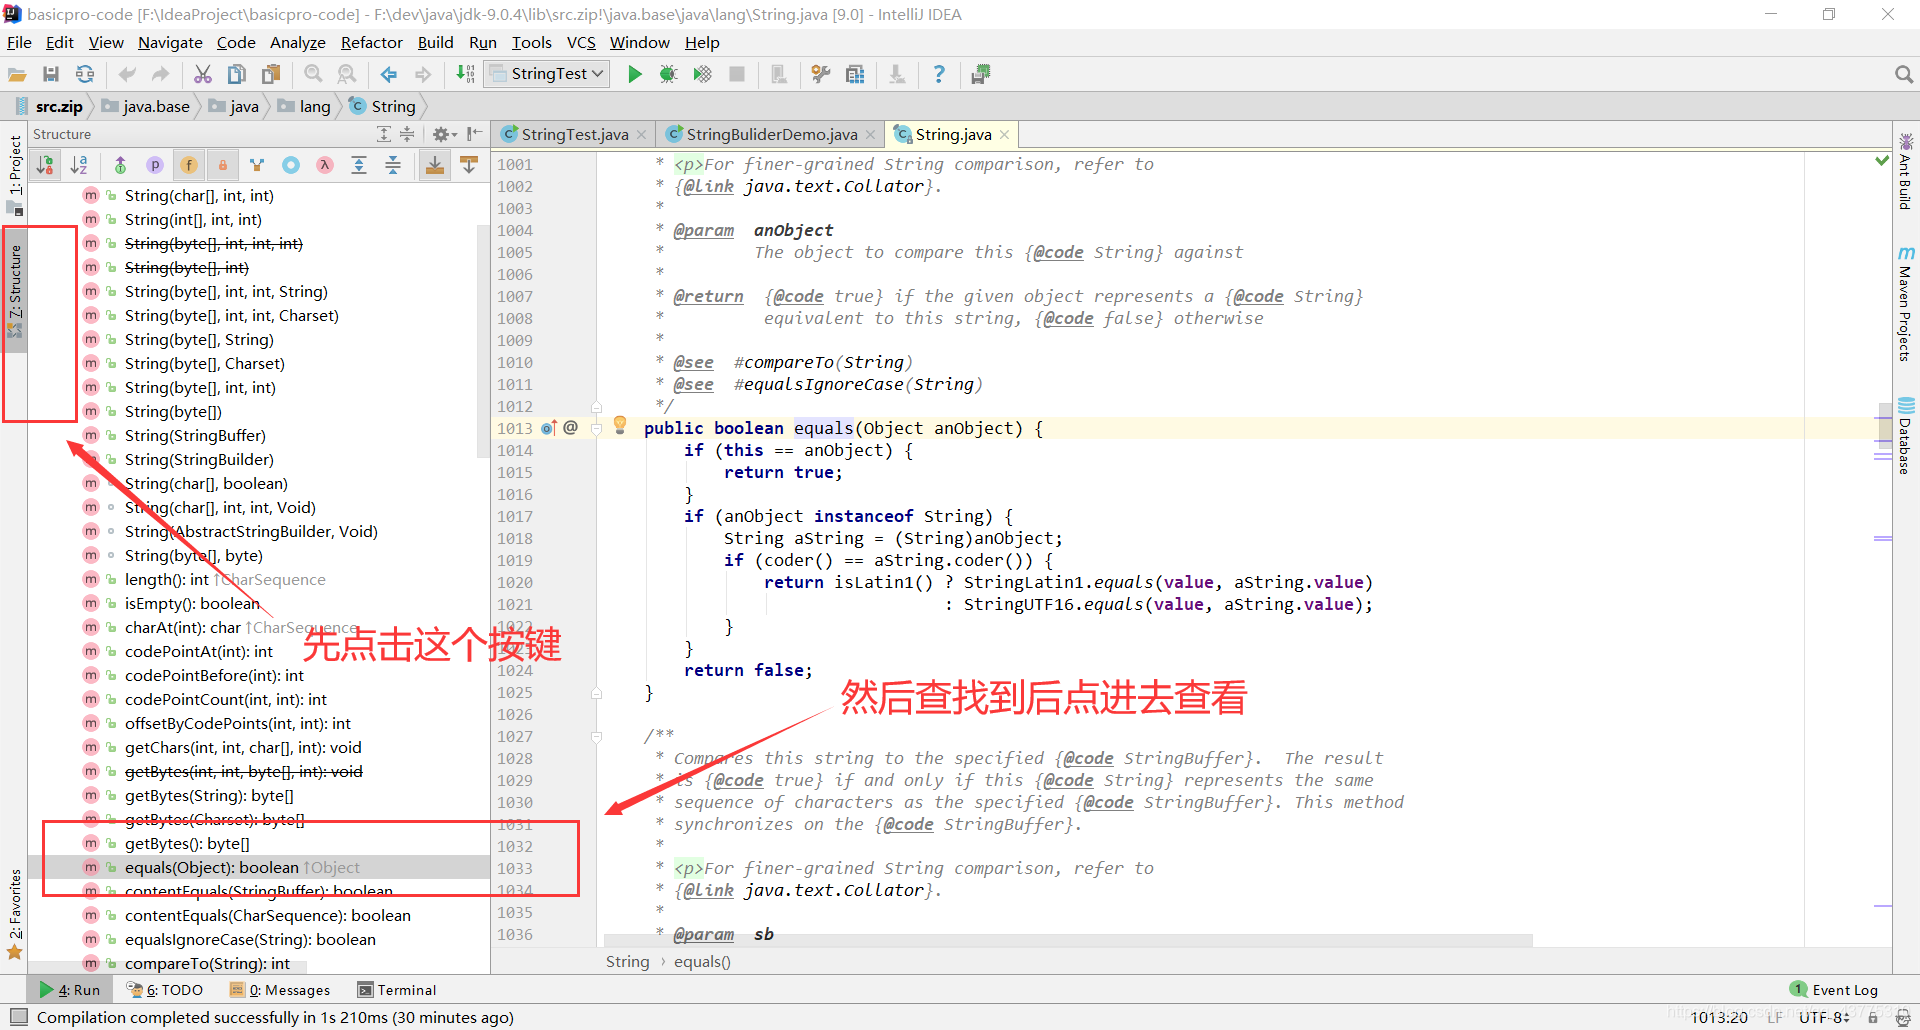Click fold end marker at line 1025
1920x1030 pixels.
point(596,692)
